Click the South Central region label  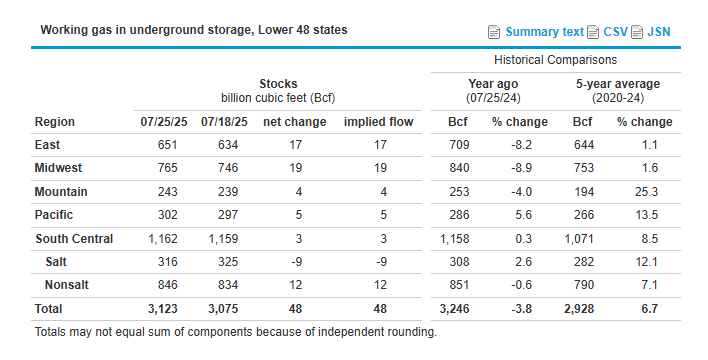tap(74, 238)
